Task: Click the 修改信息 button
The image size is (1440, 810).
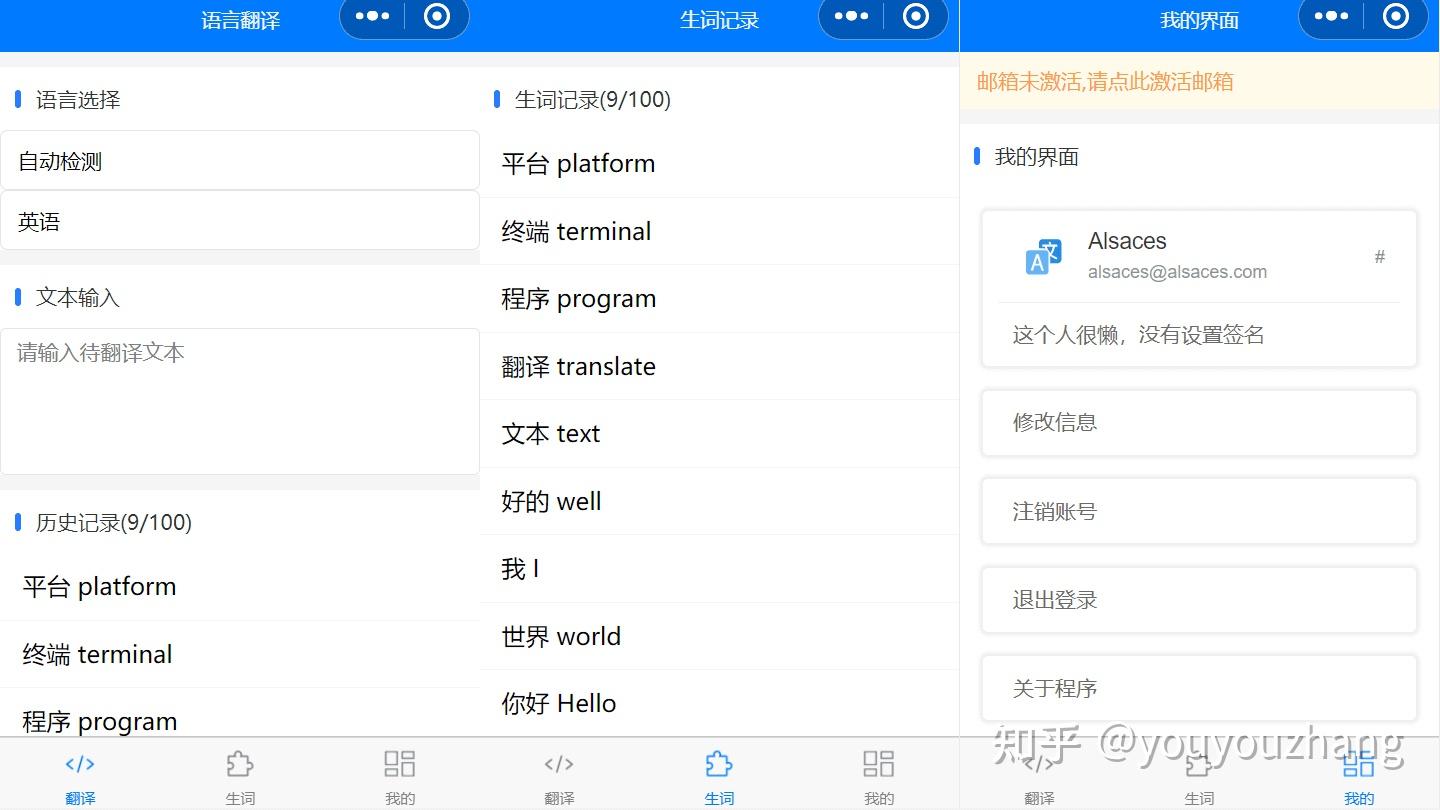Action: 1197,422
